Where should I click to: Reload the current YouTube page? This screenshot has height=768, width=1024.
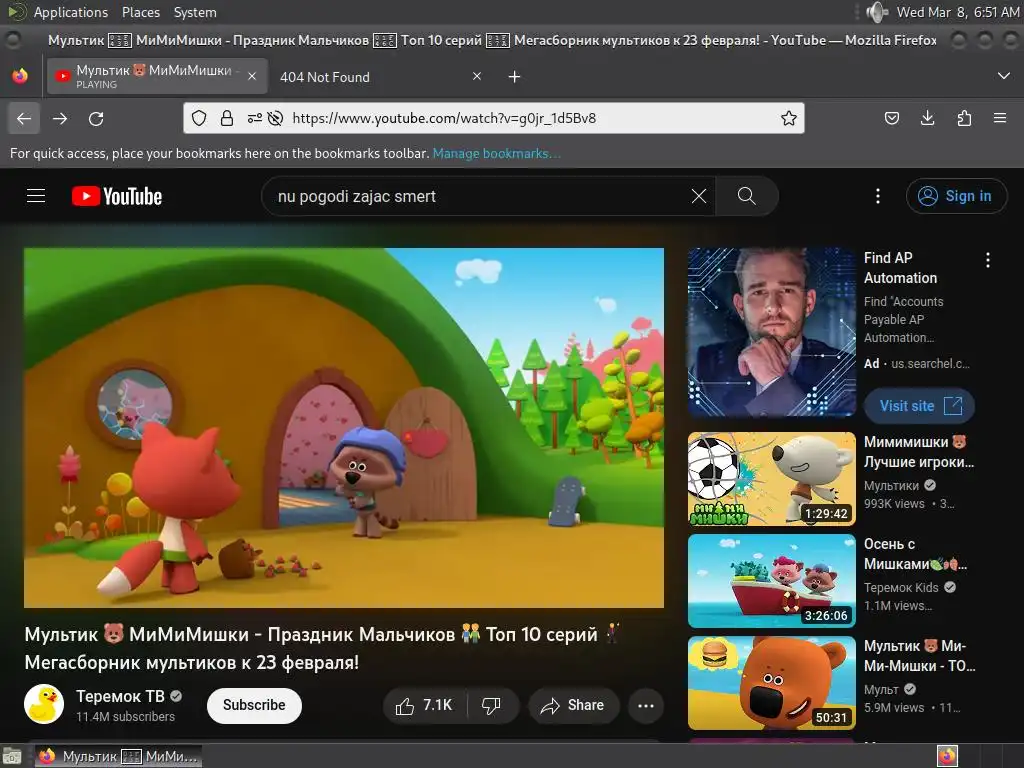(96, 118)
